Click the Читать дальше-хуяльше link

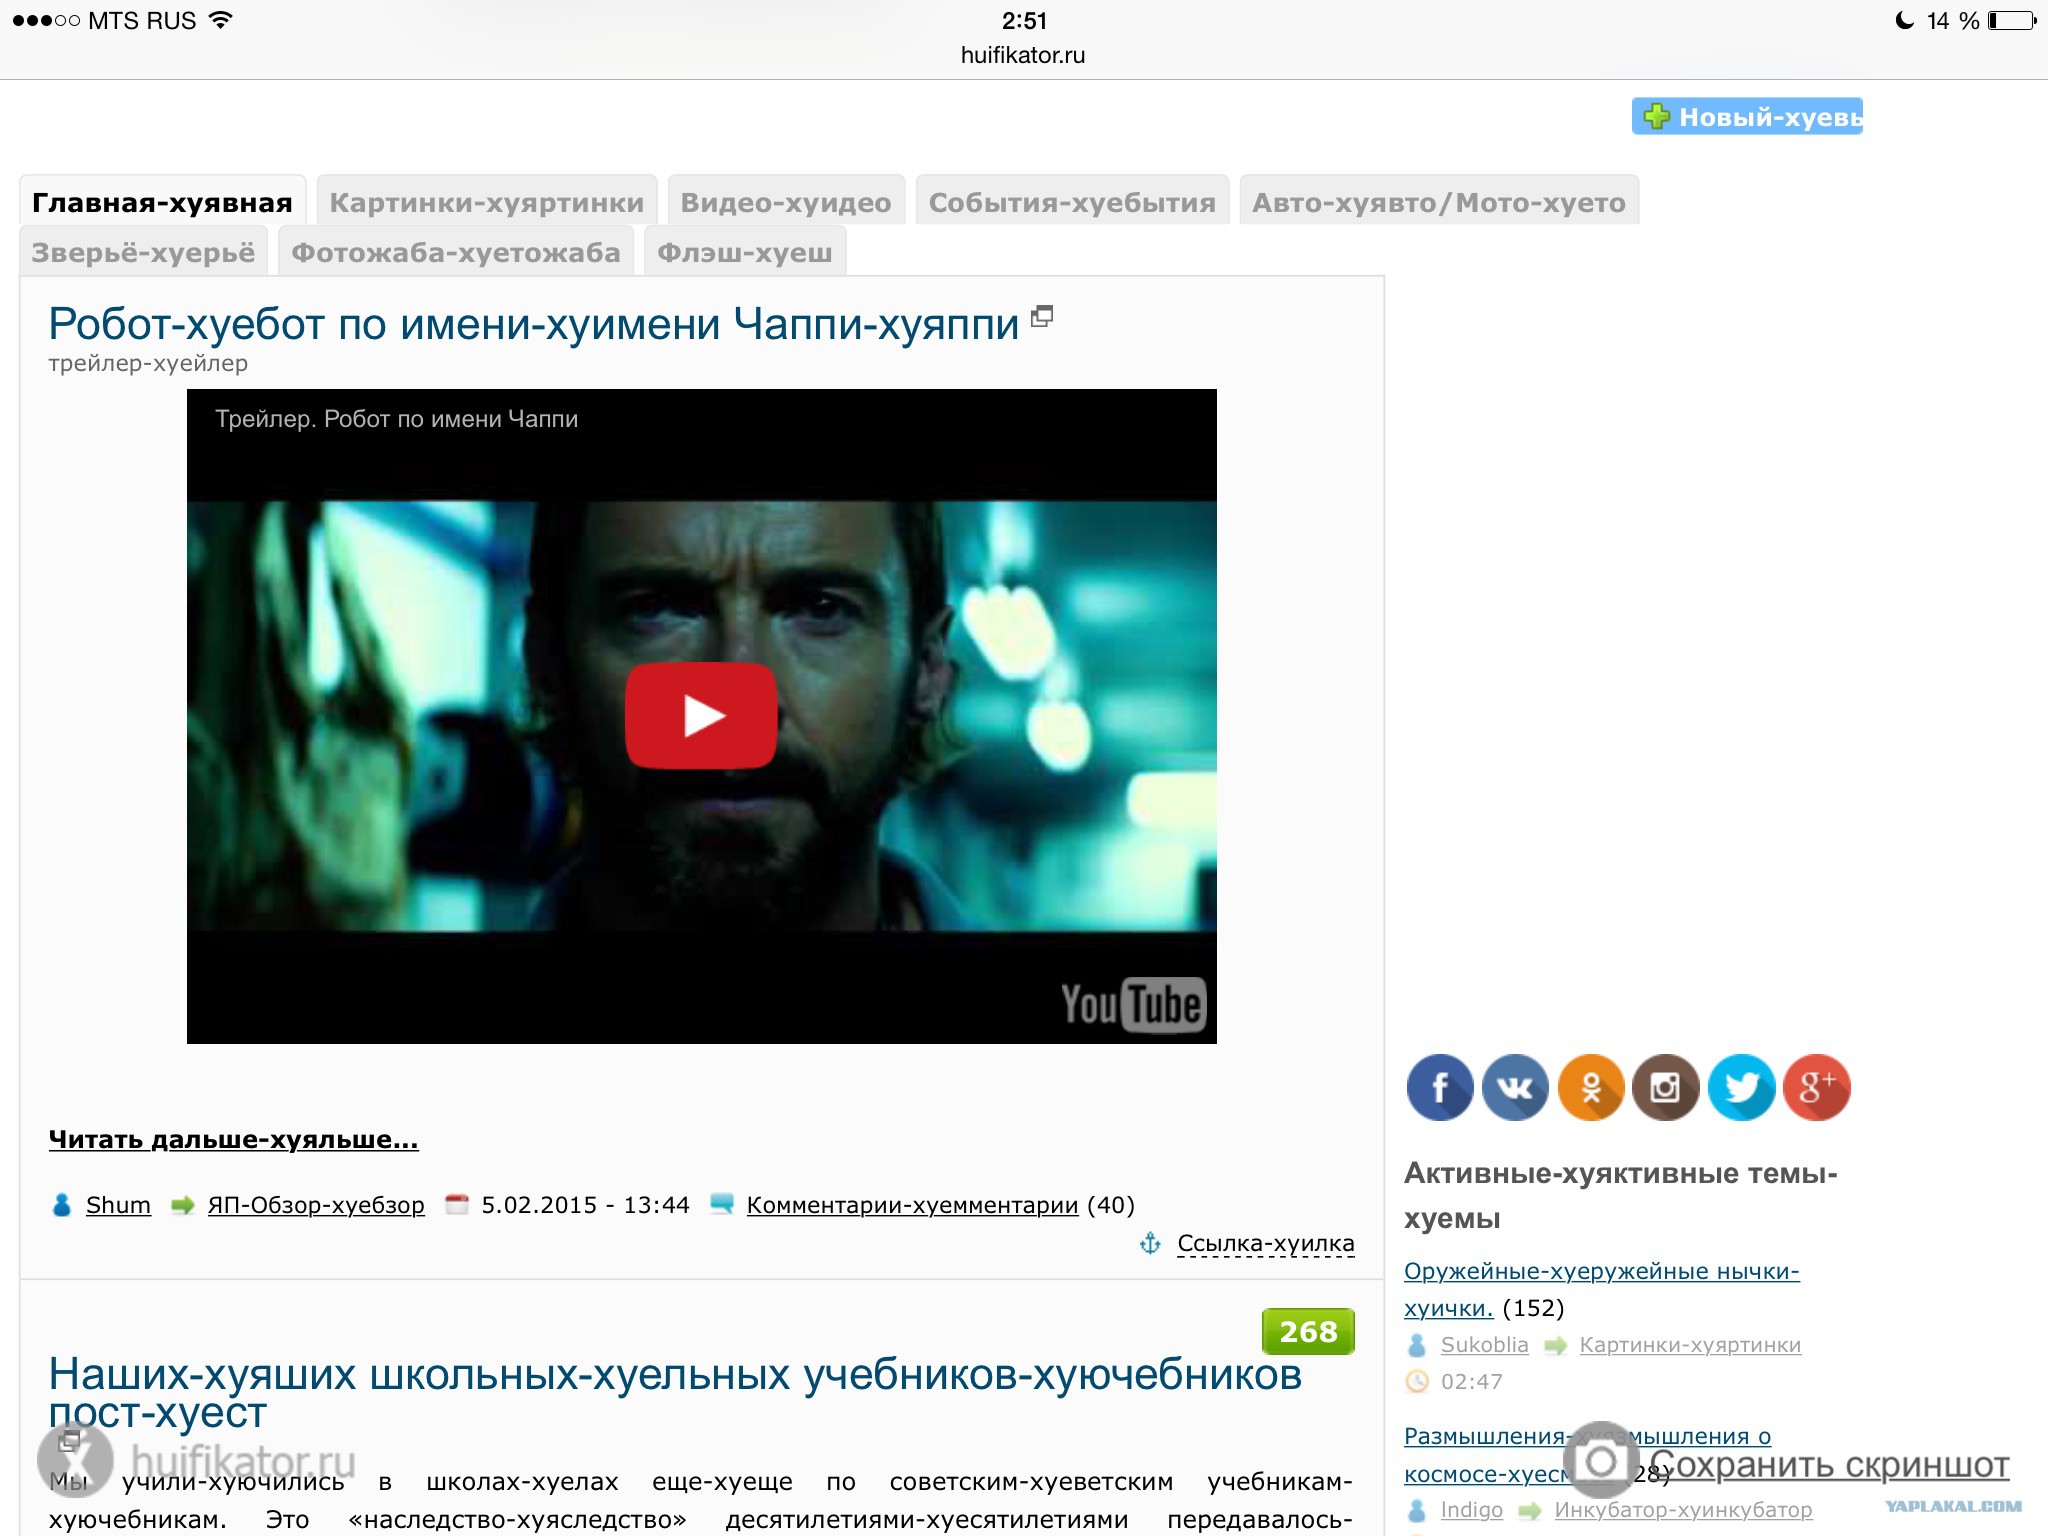click(x=233, y=1139)
